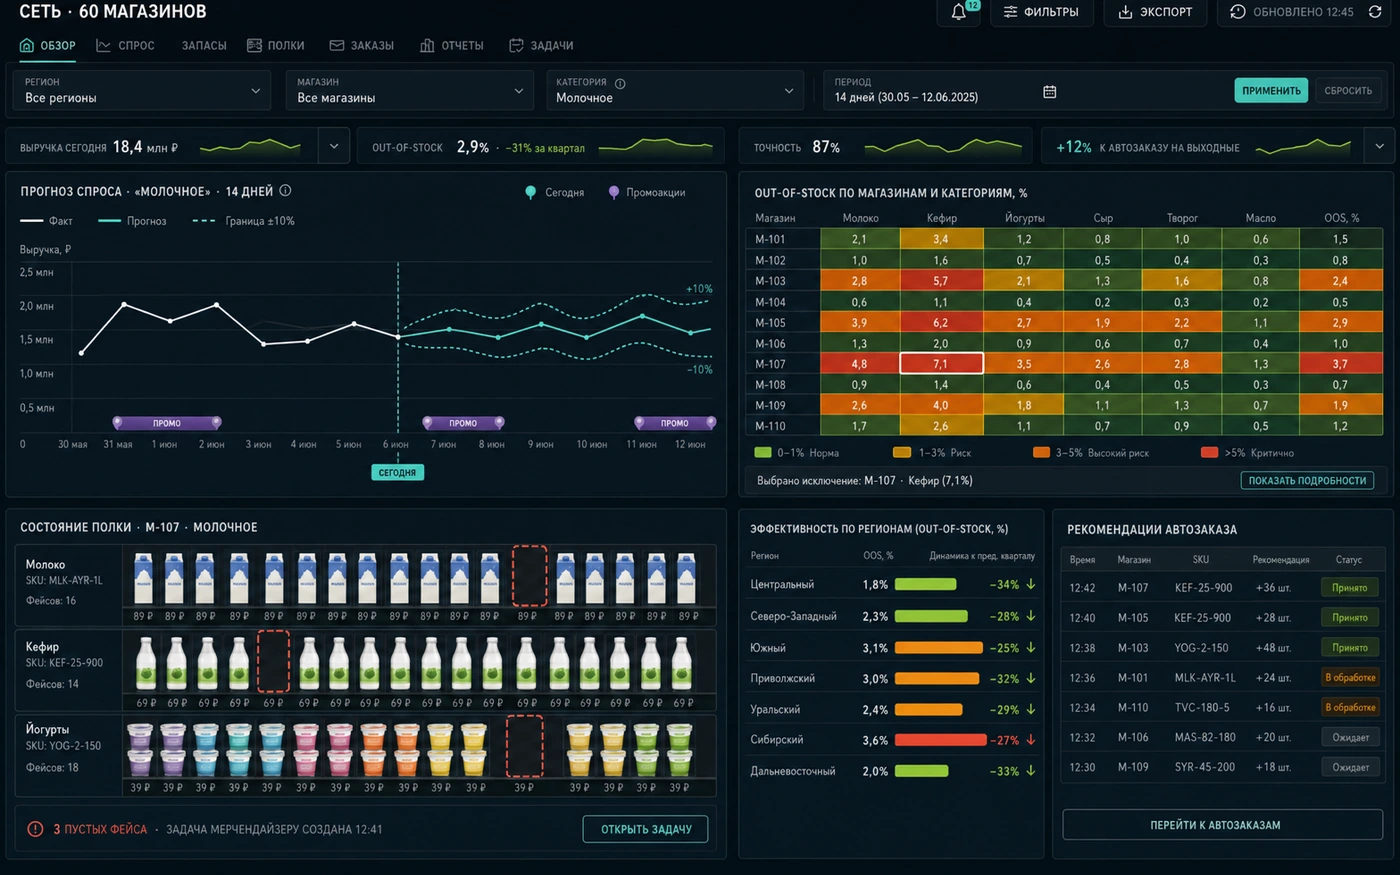Click the yellow 1–3% Риск legend swatch
This screenshot has height=875, width=1400.
tap(902, 453)
